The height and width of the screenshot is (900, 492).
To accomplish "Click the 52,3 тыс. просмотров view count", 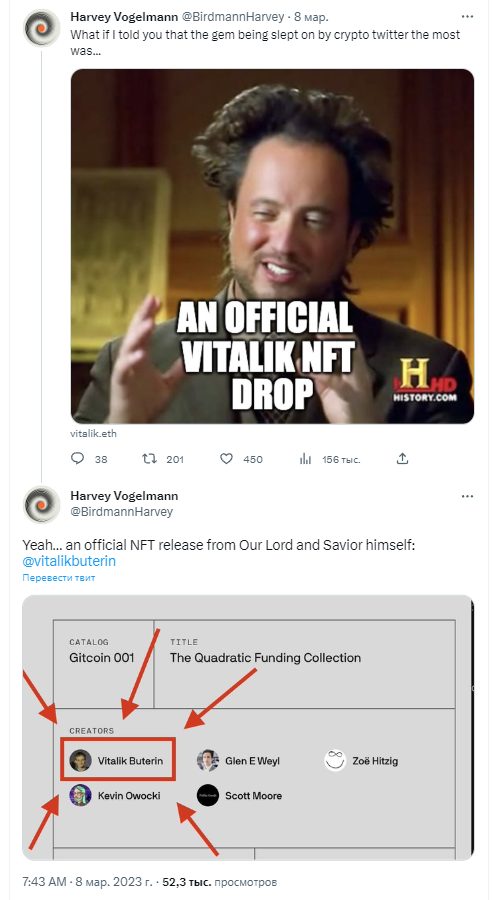I will (x=219, y=881).
